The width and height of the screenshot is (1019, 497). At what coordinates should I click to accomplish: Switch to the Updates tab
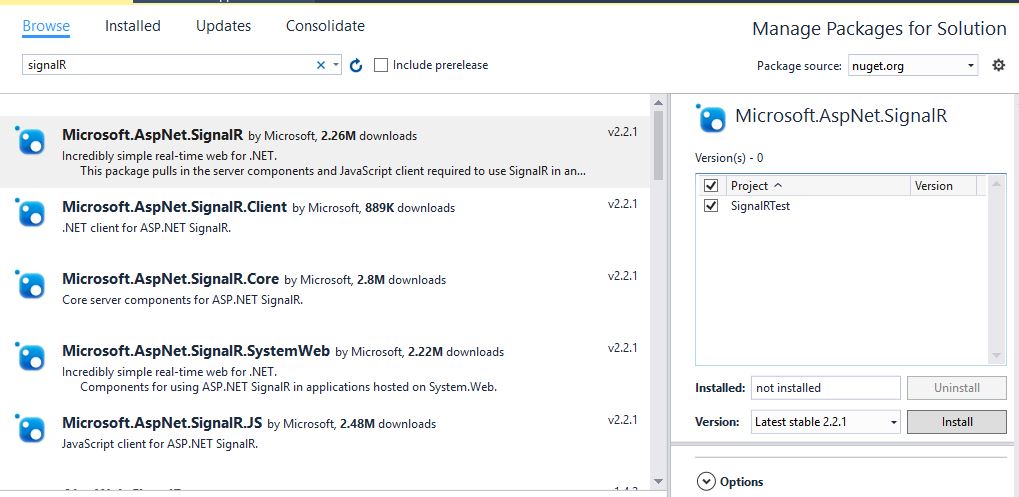[224, 26]
